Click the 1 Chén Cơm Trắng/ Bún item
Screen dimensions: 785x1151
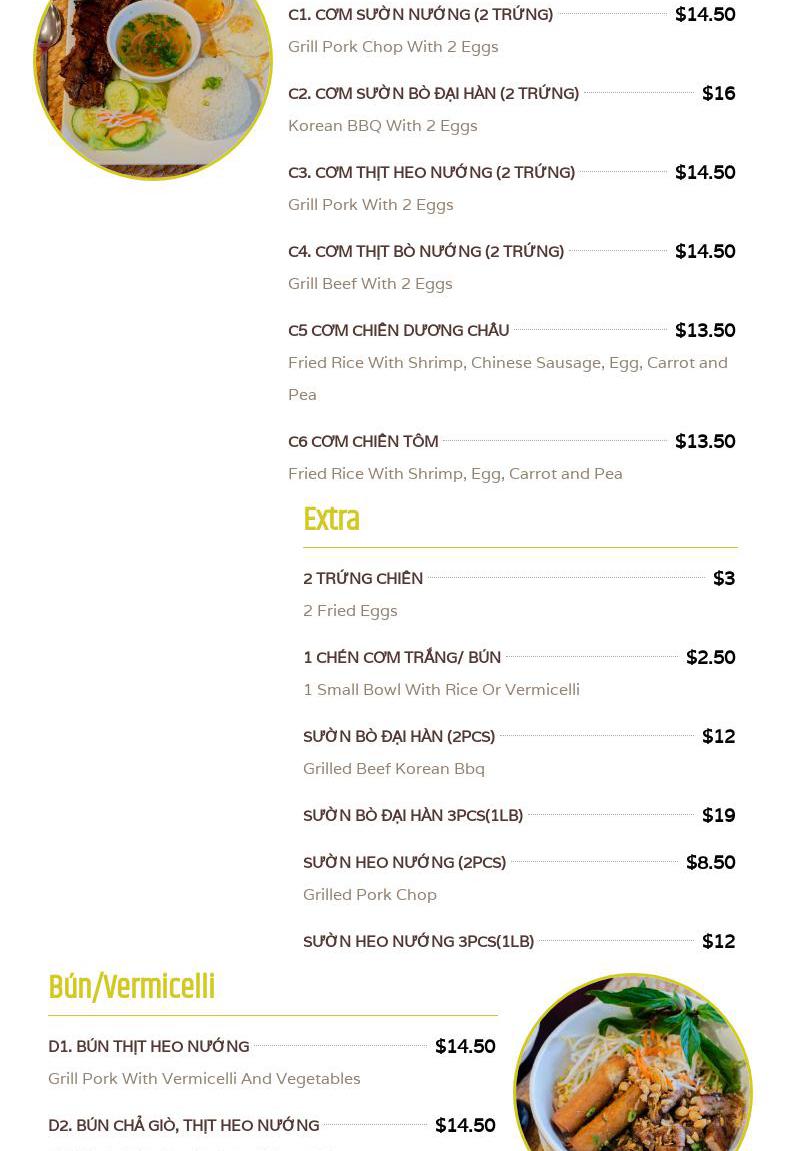(402, 658)
